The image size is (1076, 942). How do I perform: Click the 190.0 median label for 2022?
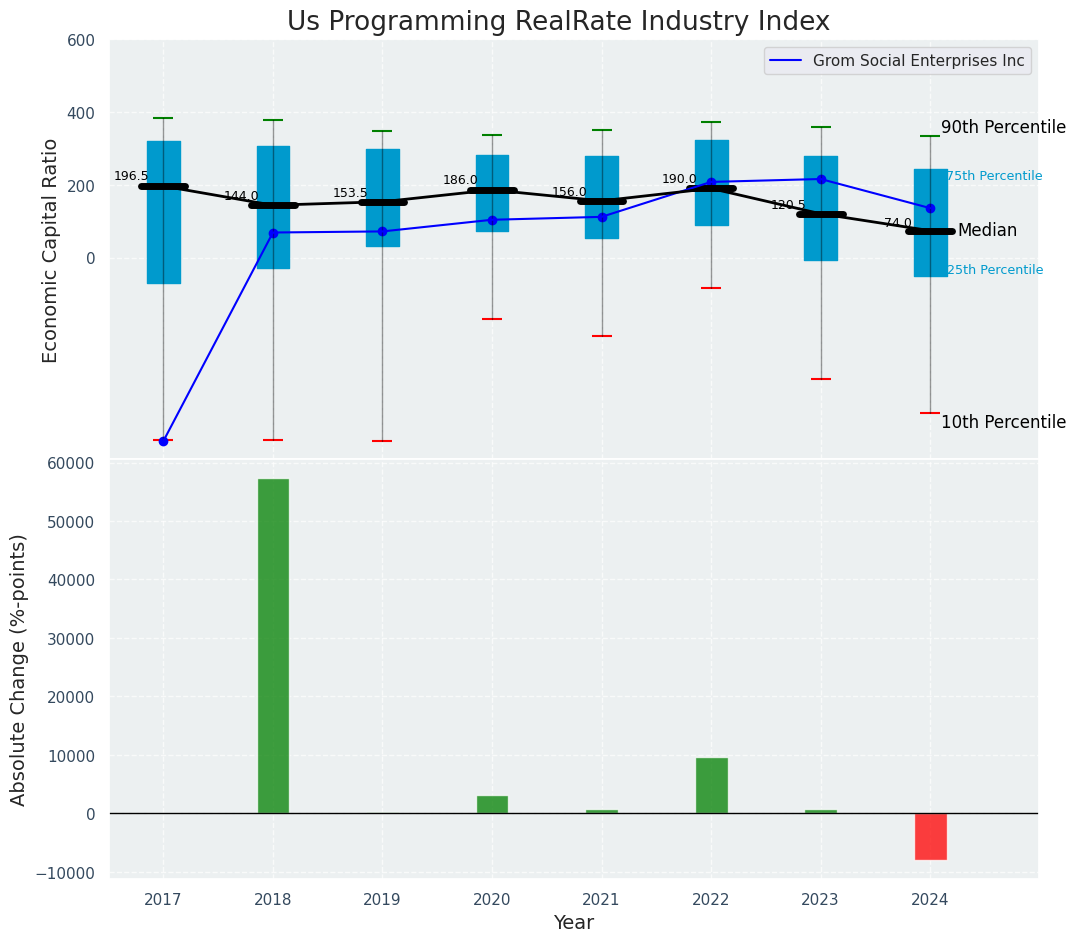(x=679, y=179)
